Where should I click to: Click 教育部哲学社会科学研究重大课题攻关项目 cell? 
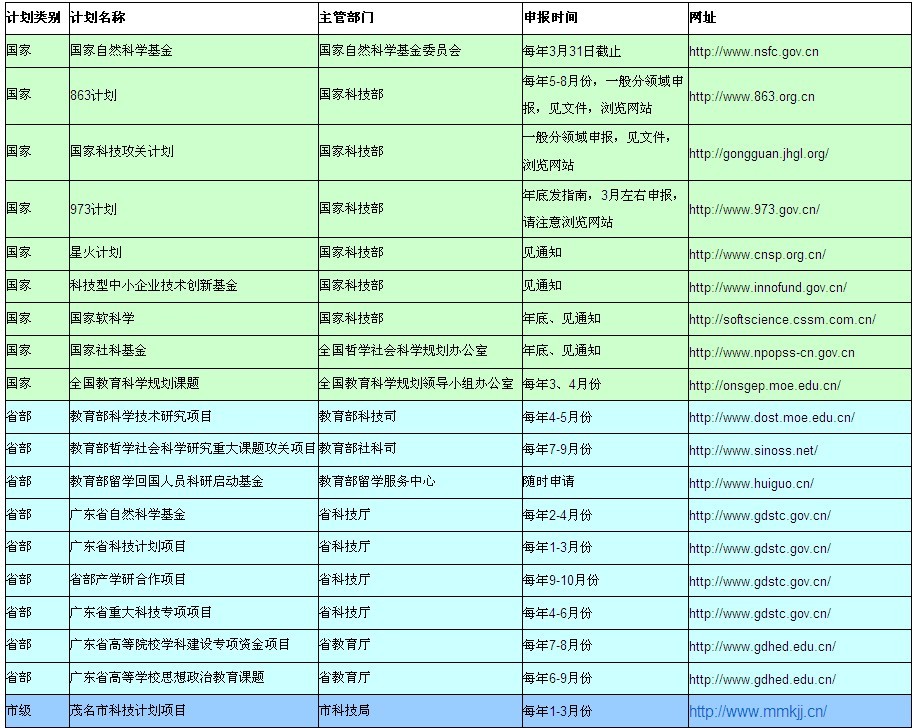[x=194, y=449]
